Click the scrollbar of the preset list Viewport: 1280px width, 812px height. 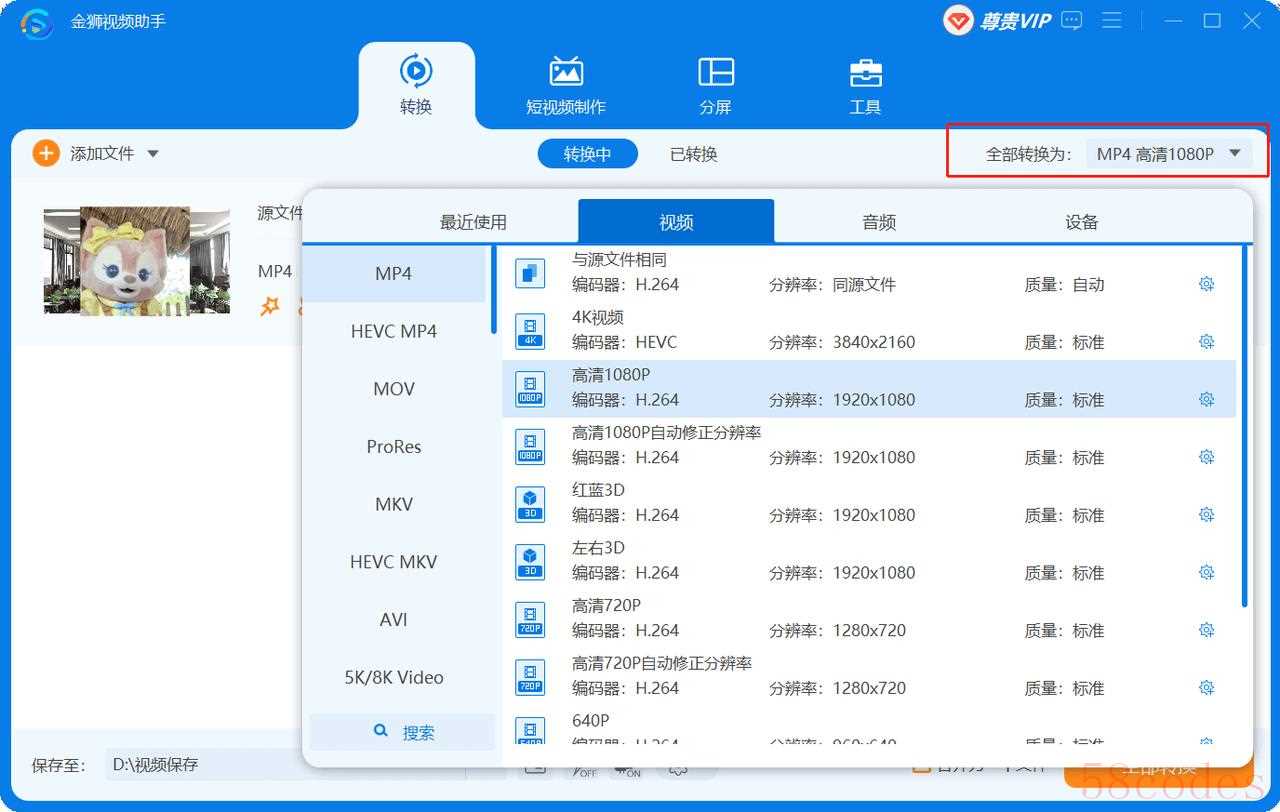coord(1244,426)
